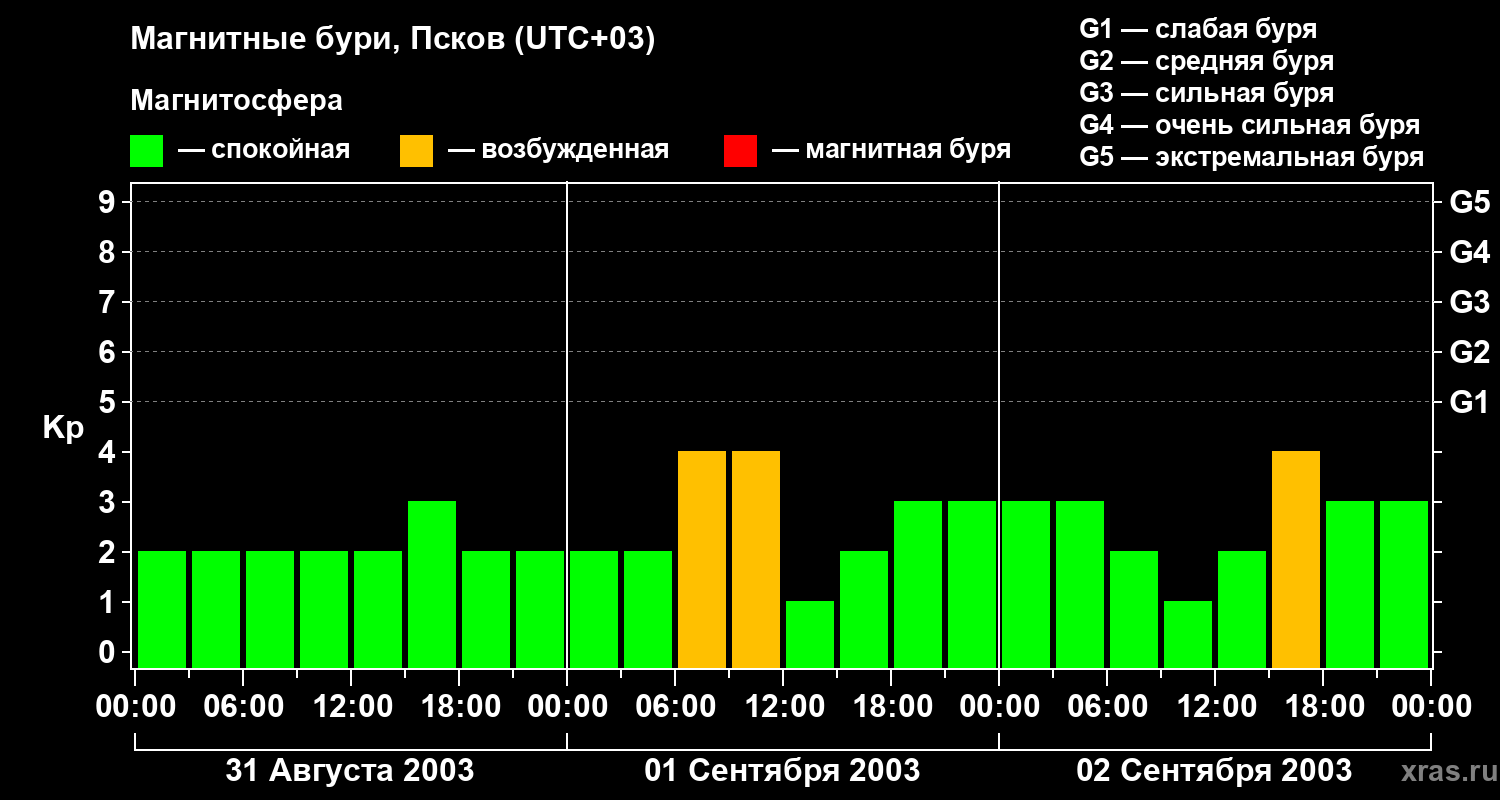The width and height of the screenshot is (1500, 800).
Task: Select the Kp 3 green bar on 31 Августа
Action: point(432,585)
